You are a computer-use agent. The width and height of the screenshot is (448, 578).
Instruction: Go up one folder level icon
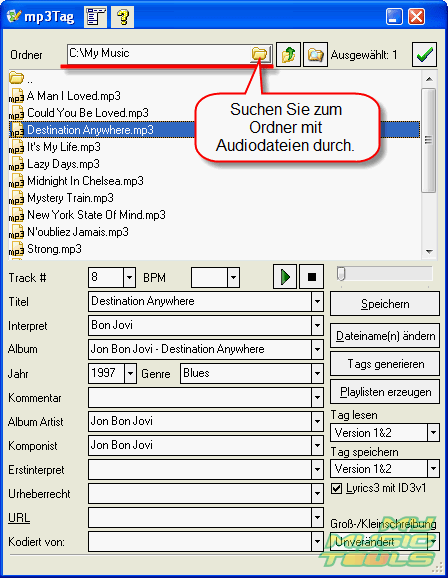288,55
